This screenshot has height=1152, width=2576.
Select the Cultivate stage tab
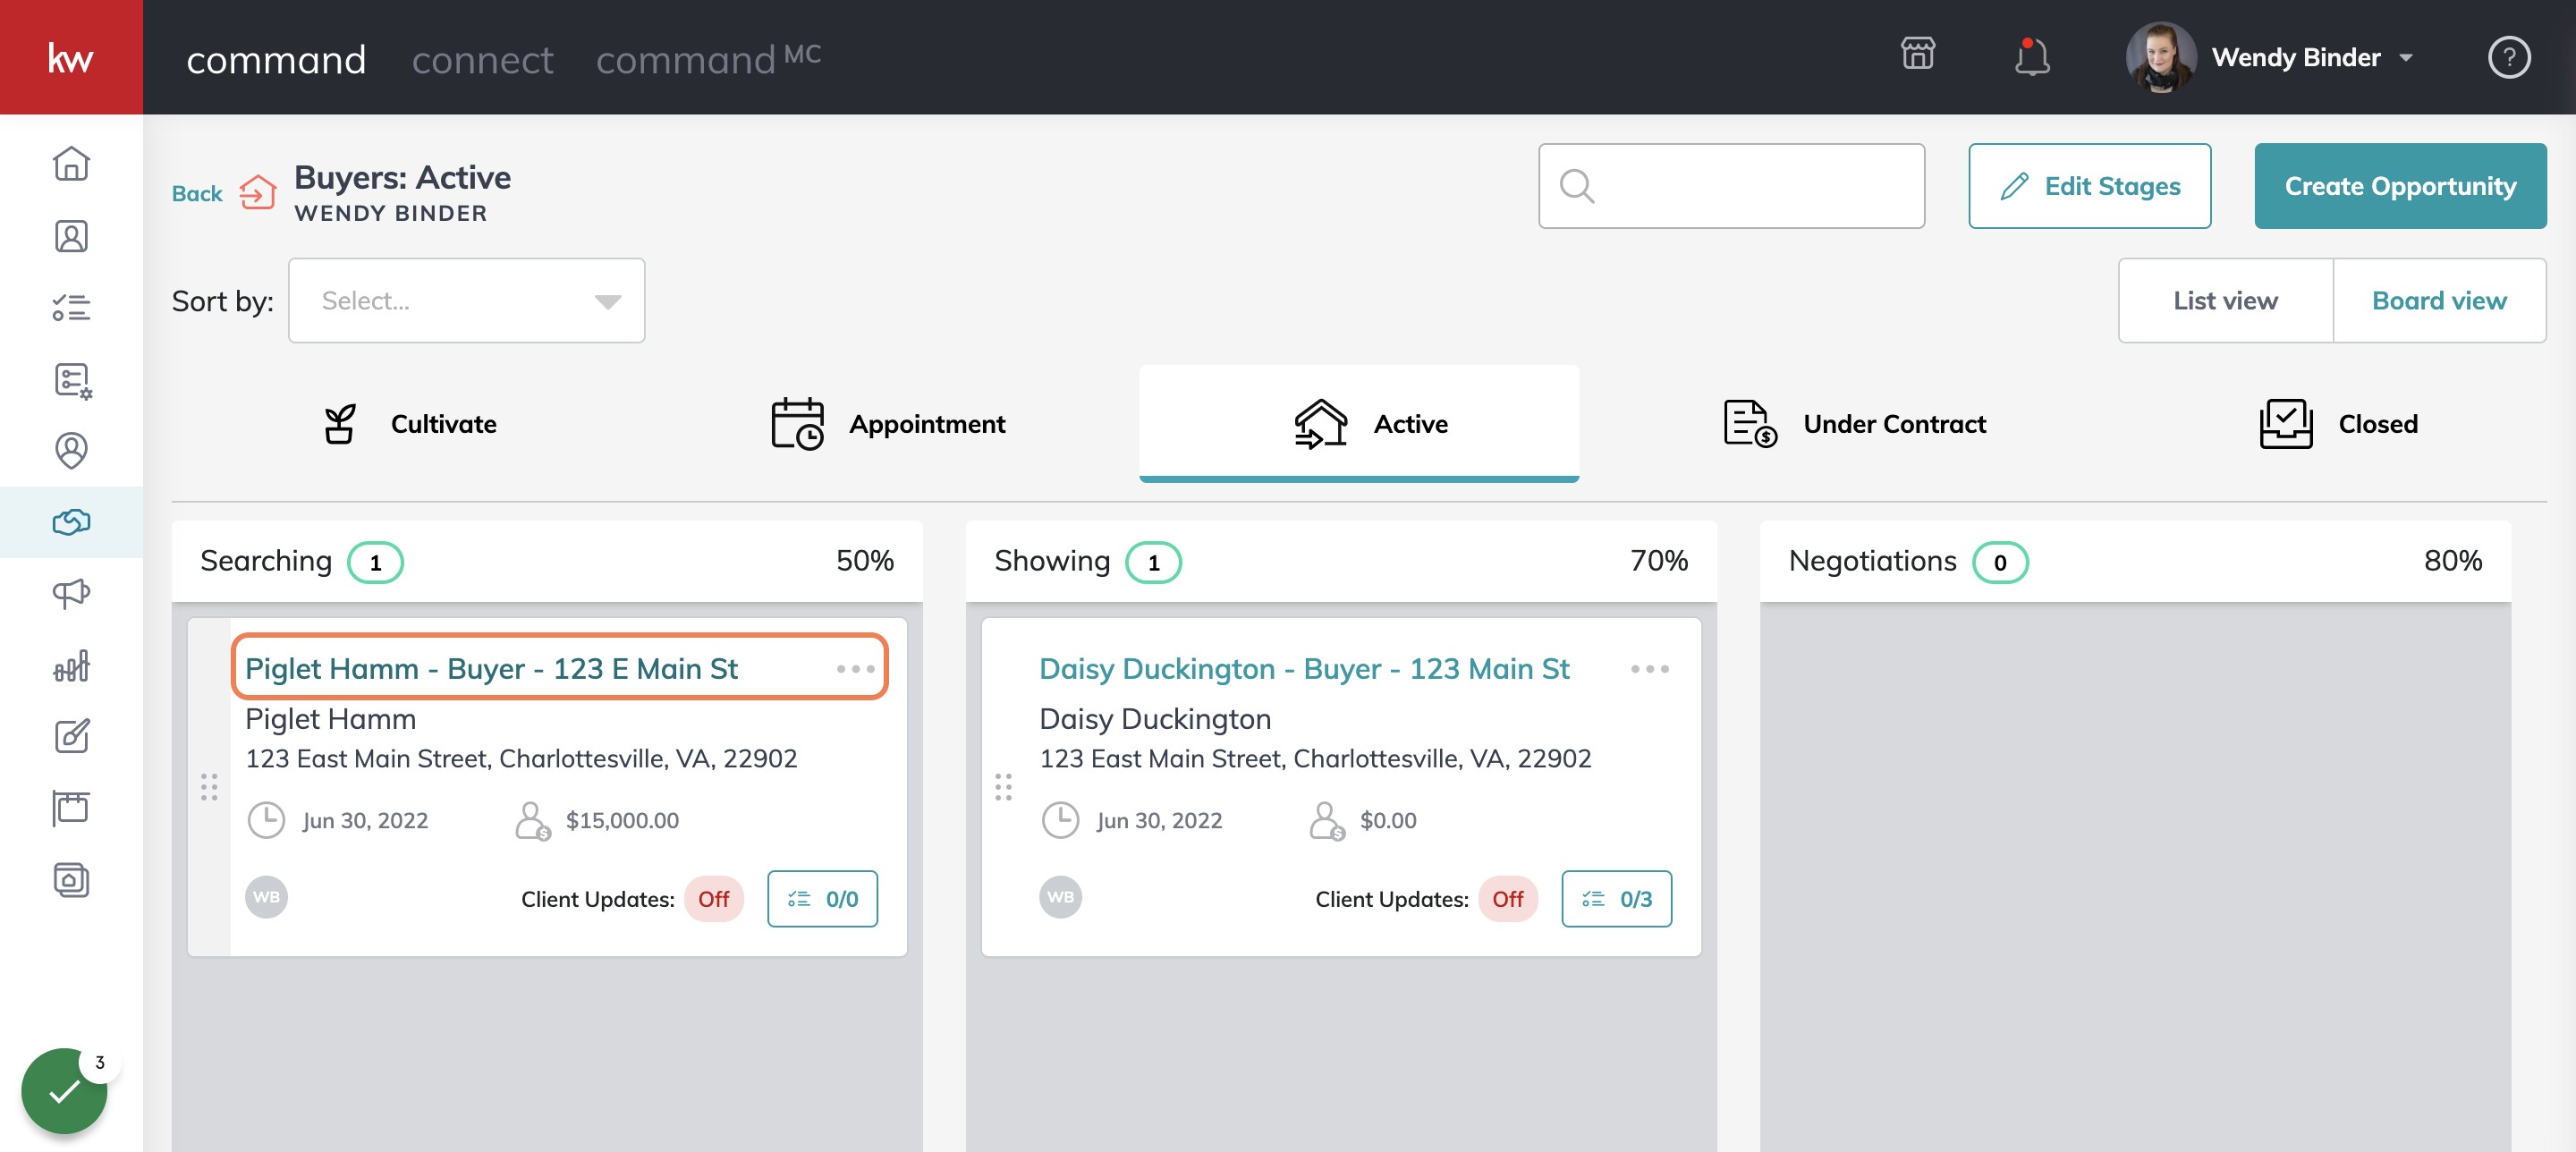pyautogui.click(x=409, y=424)
